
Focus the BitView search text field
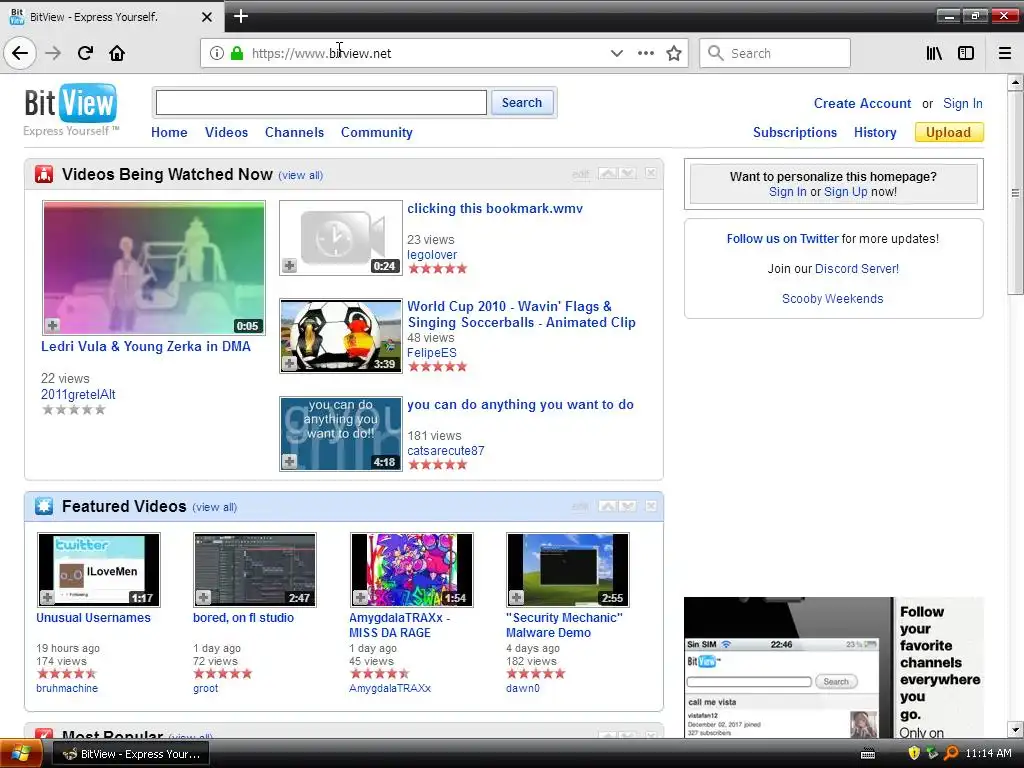click(321, 103)
